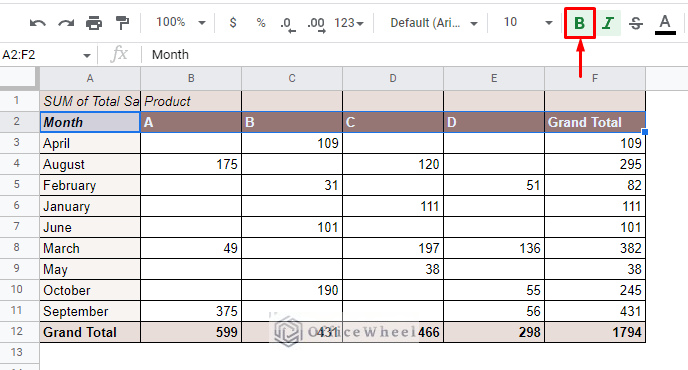The width and height of the screenshot is (688, 370).
Task: Undo the last action
Action: click(x=38, y=23)
